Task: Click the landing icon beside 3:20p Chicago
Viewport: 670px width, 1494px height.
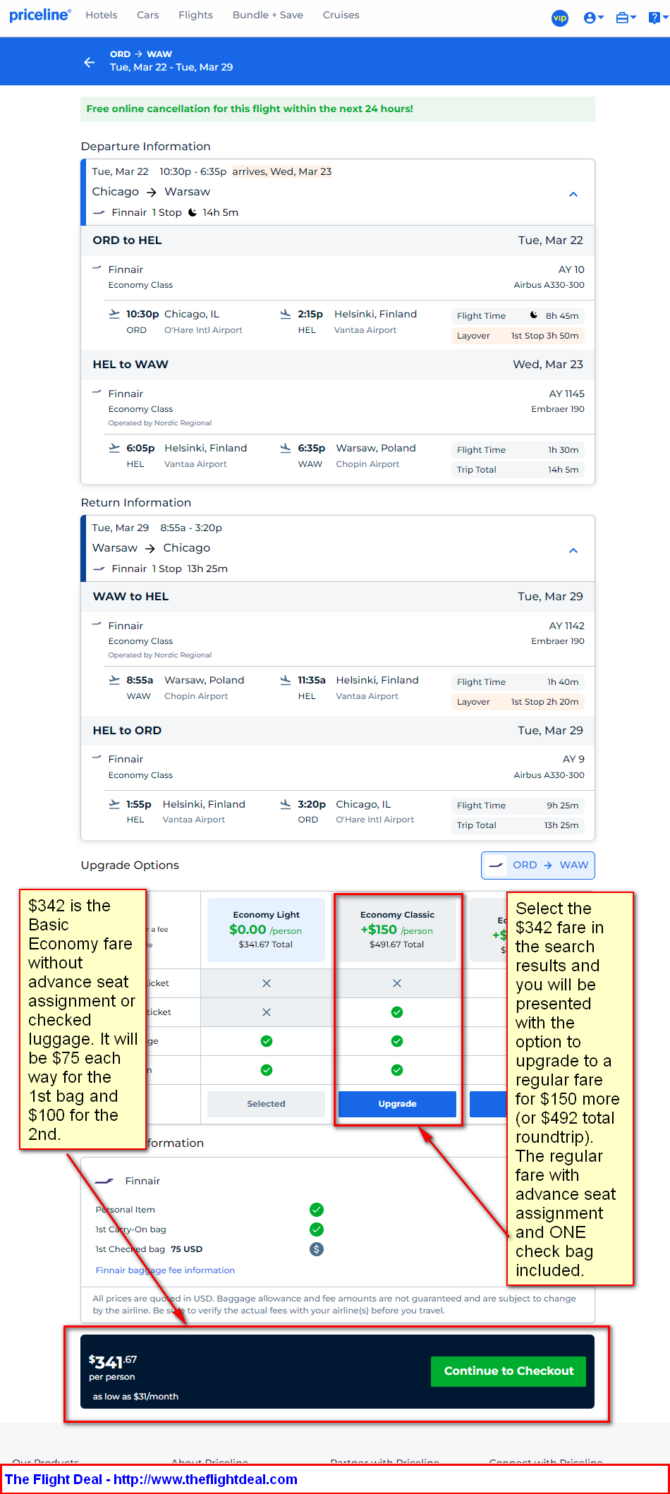Action: point(286,804)
